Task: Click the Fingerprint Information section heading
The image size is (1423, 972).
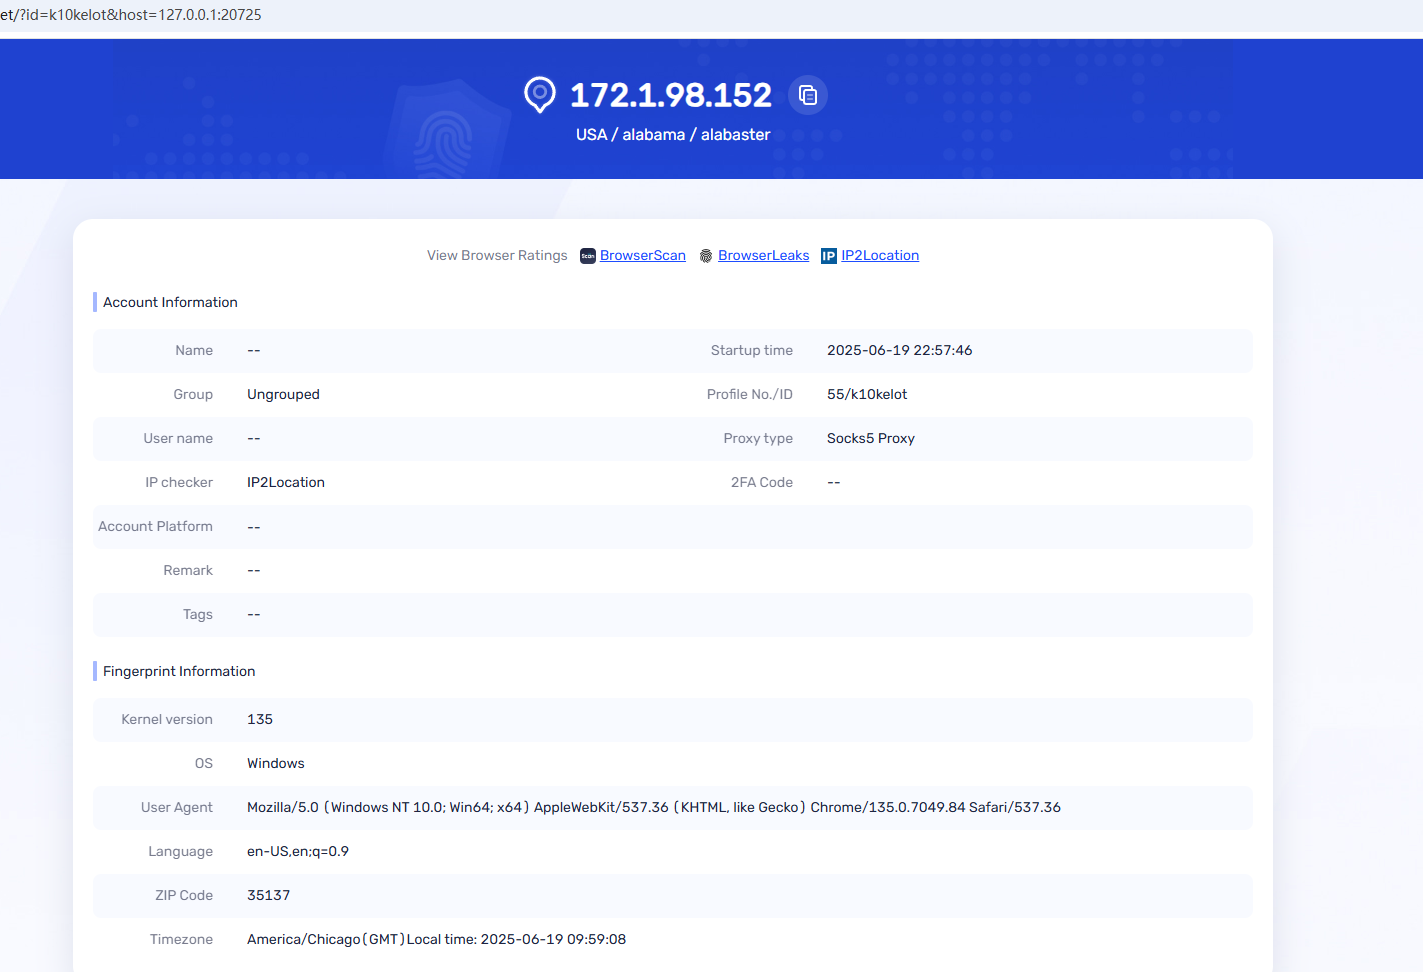Action: point(179,671)
